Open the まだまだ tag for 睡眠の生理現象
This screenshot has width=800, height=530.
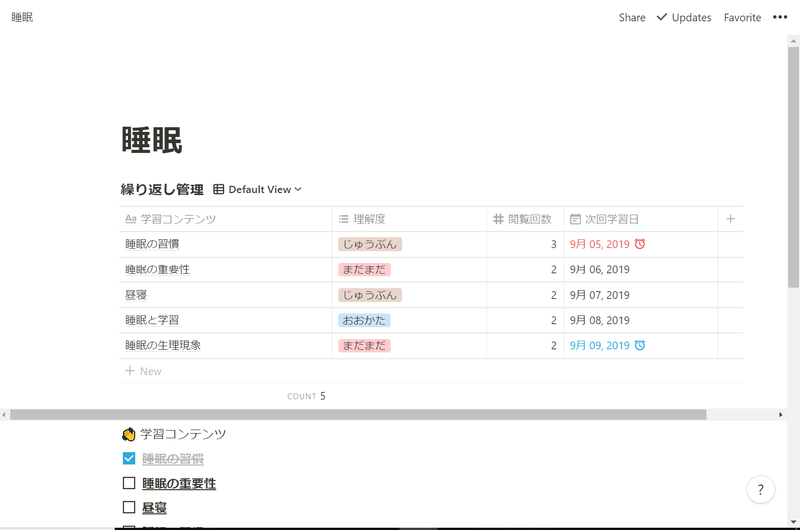point(364,345)
